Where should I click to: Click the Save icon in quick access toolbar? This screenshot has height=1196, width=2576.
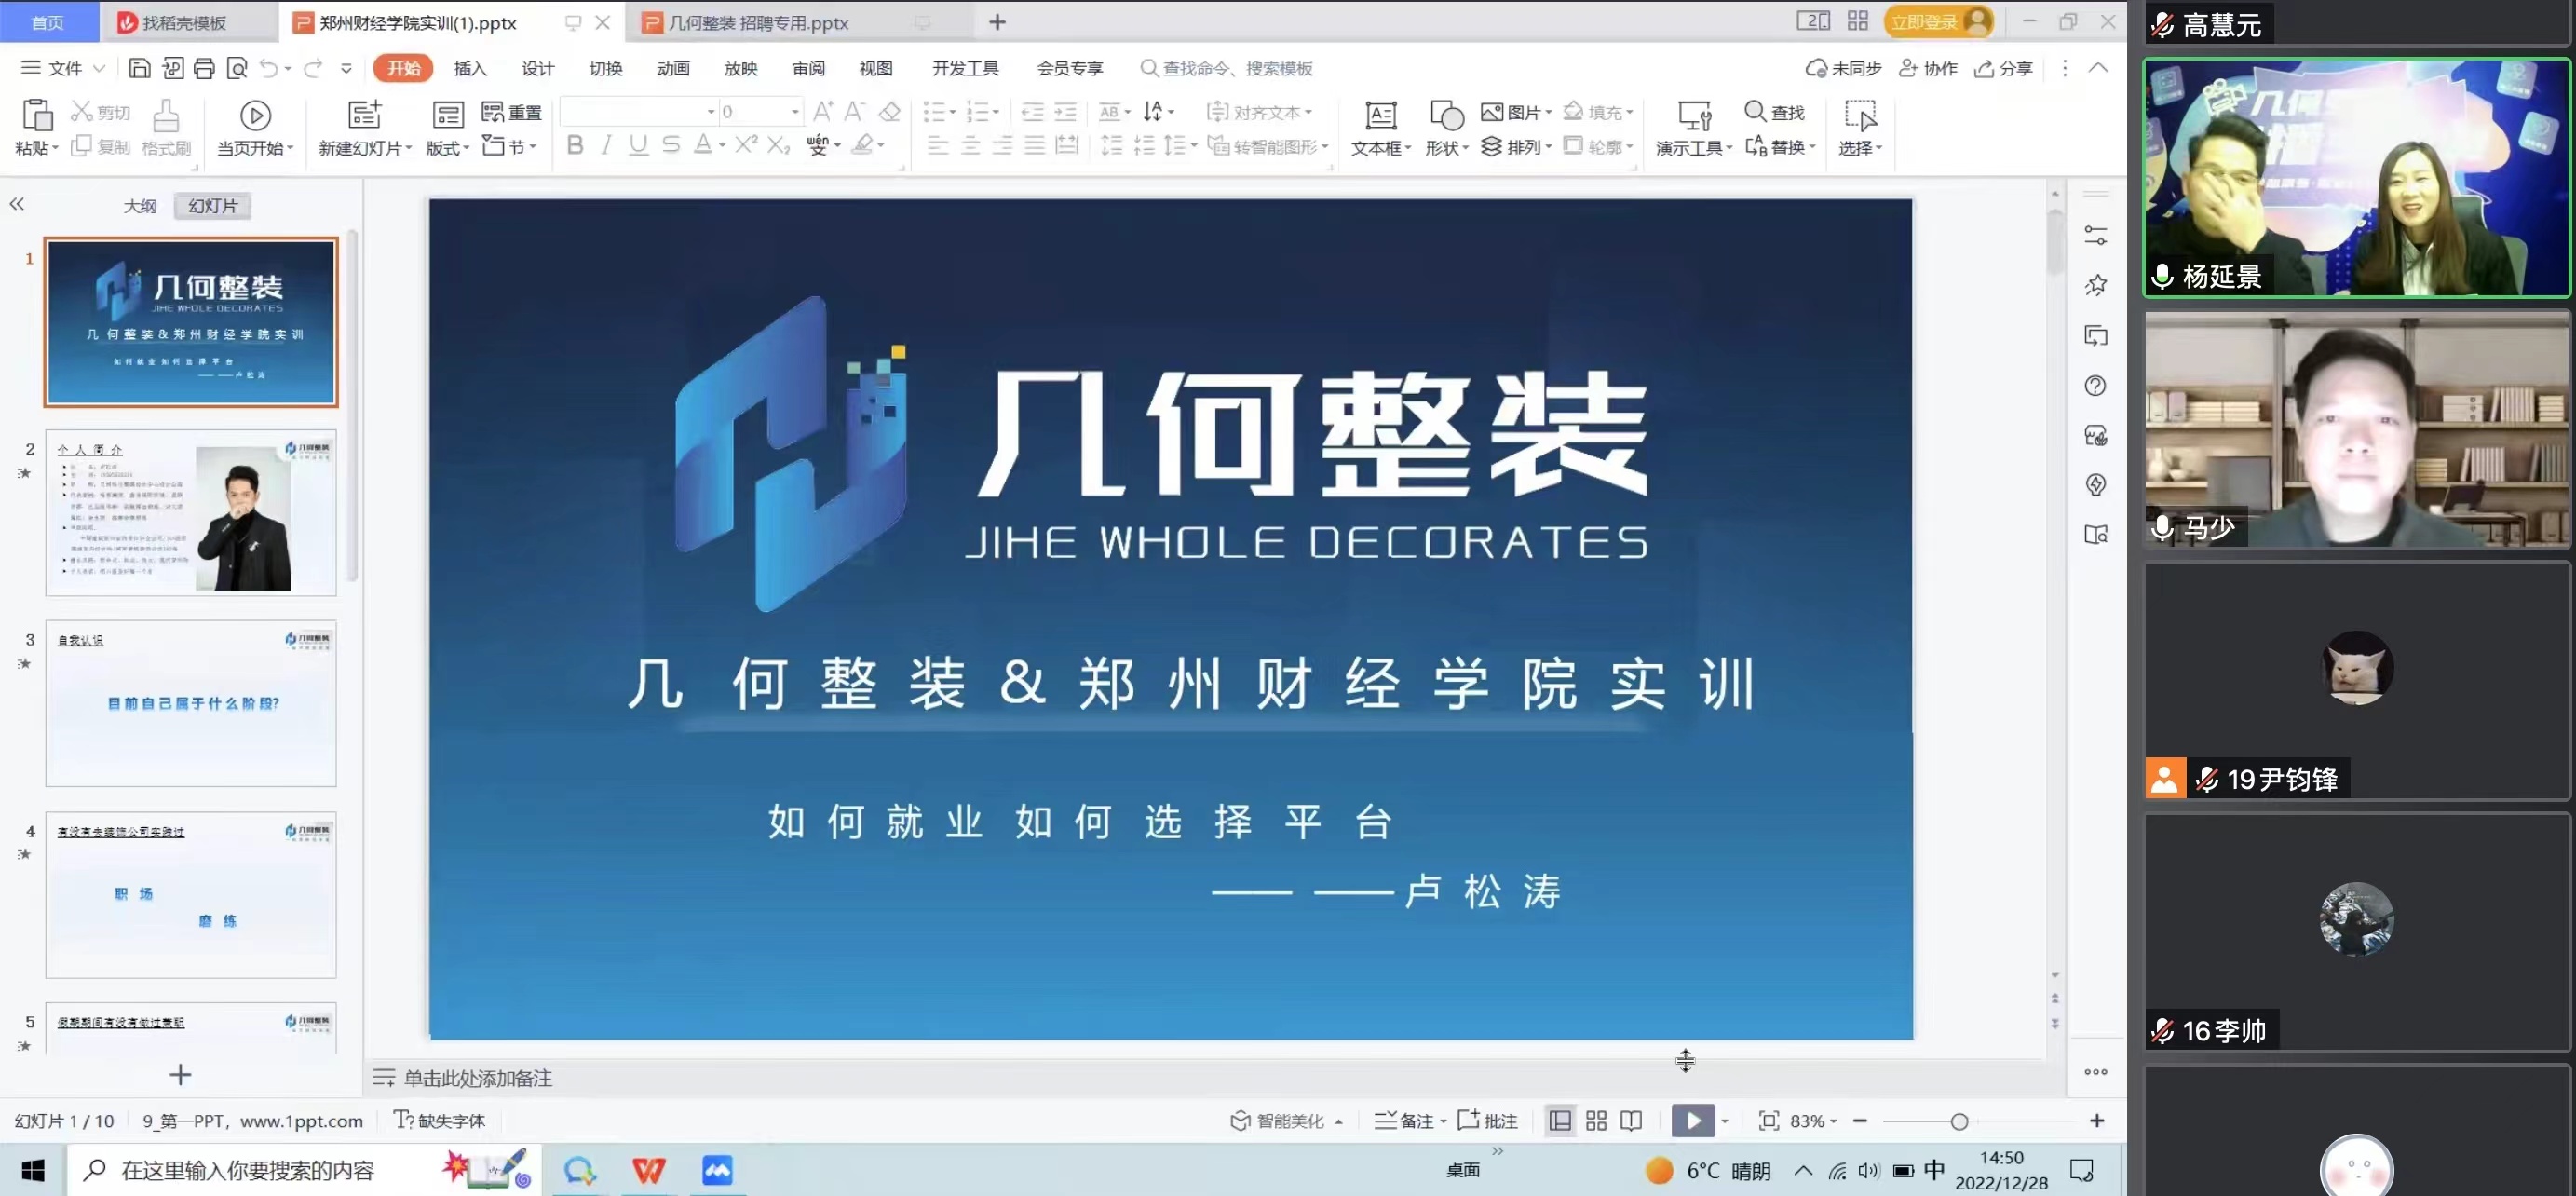(140, 68)
